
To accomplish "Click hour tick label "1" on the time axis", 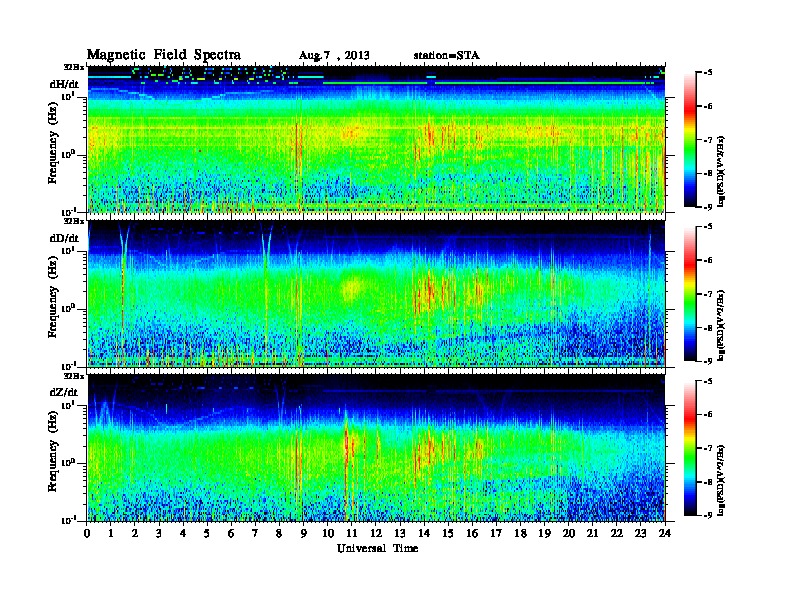I will [x=111, y=533].
